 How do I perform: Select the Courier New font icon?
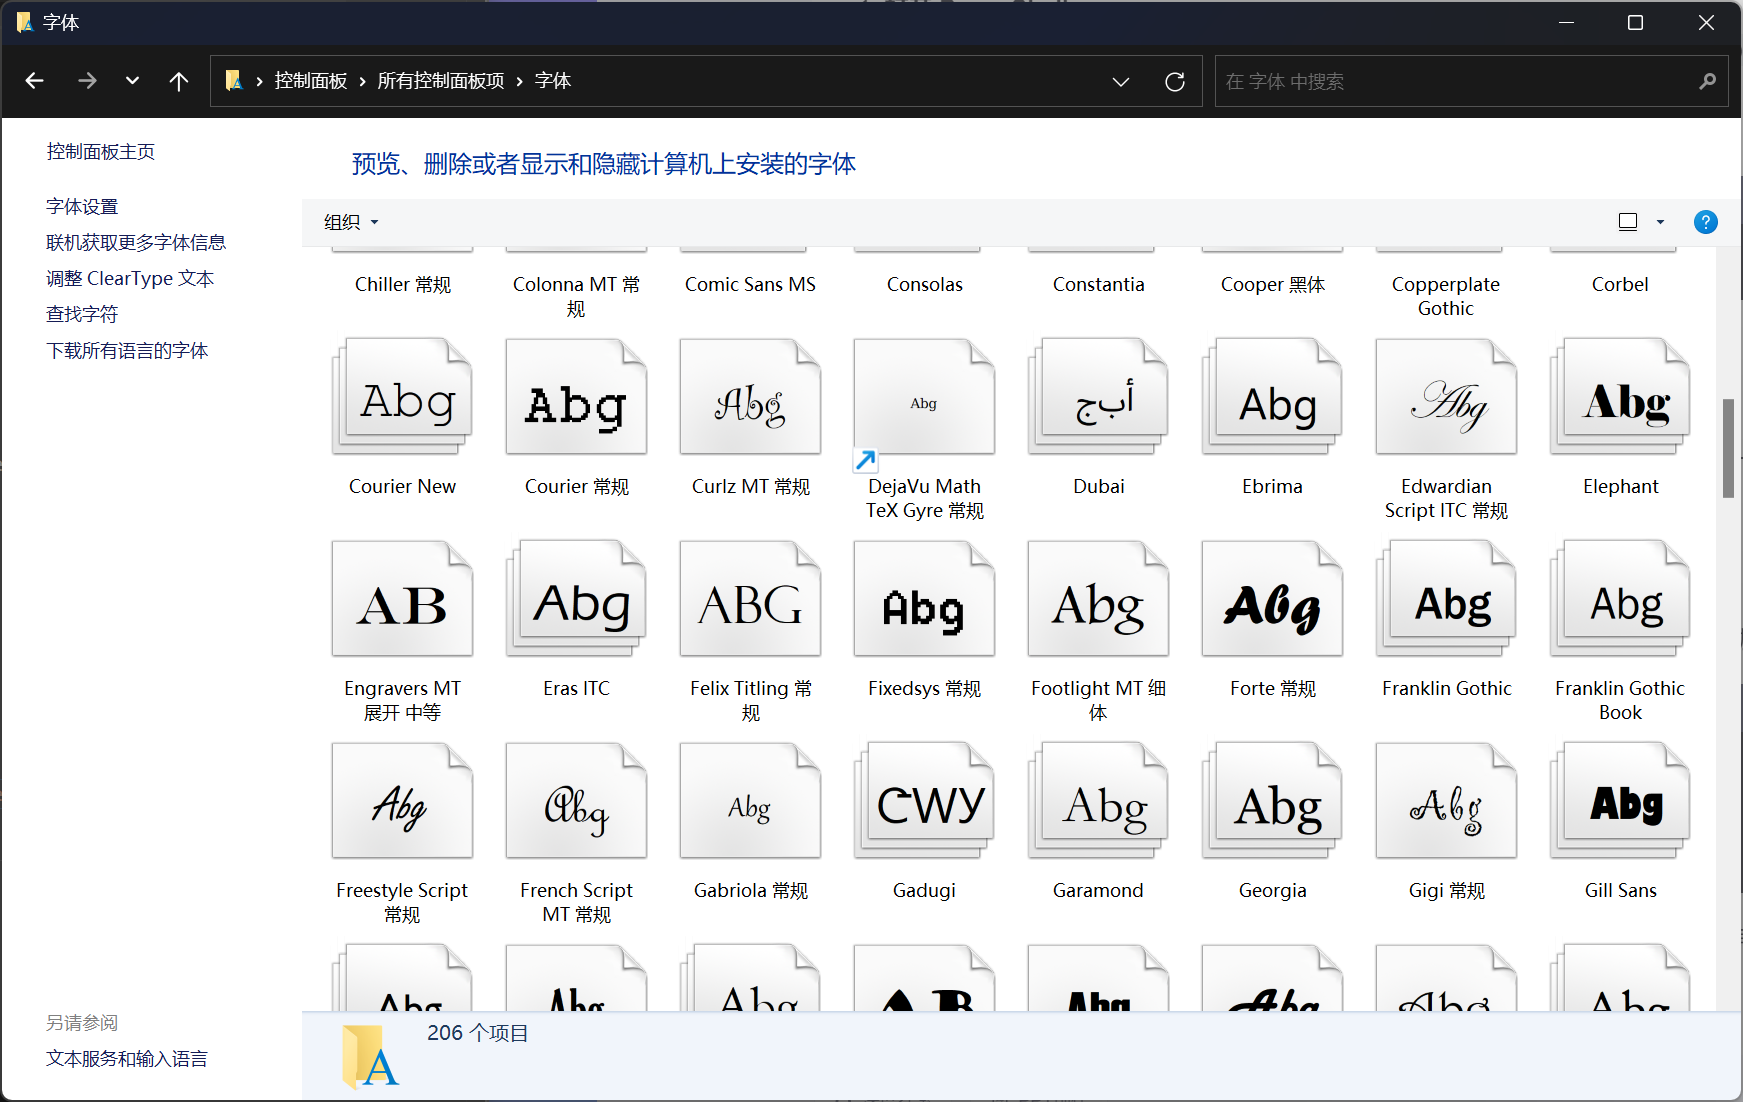point(402,398)
